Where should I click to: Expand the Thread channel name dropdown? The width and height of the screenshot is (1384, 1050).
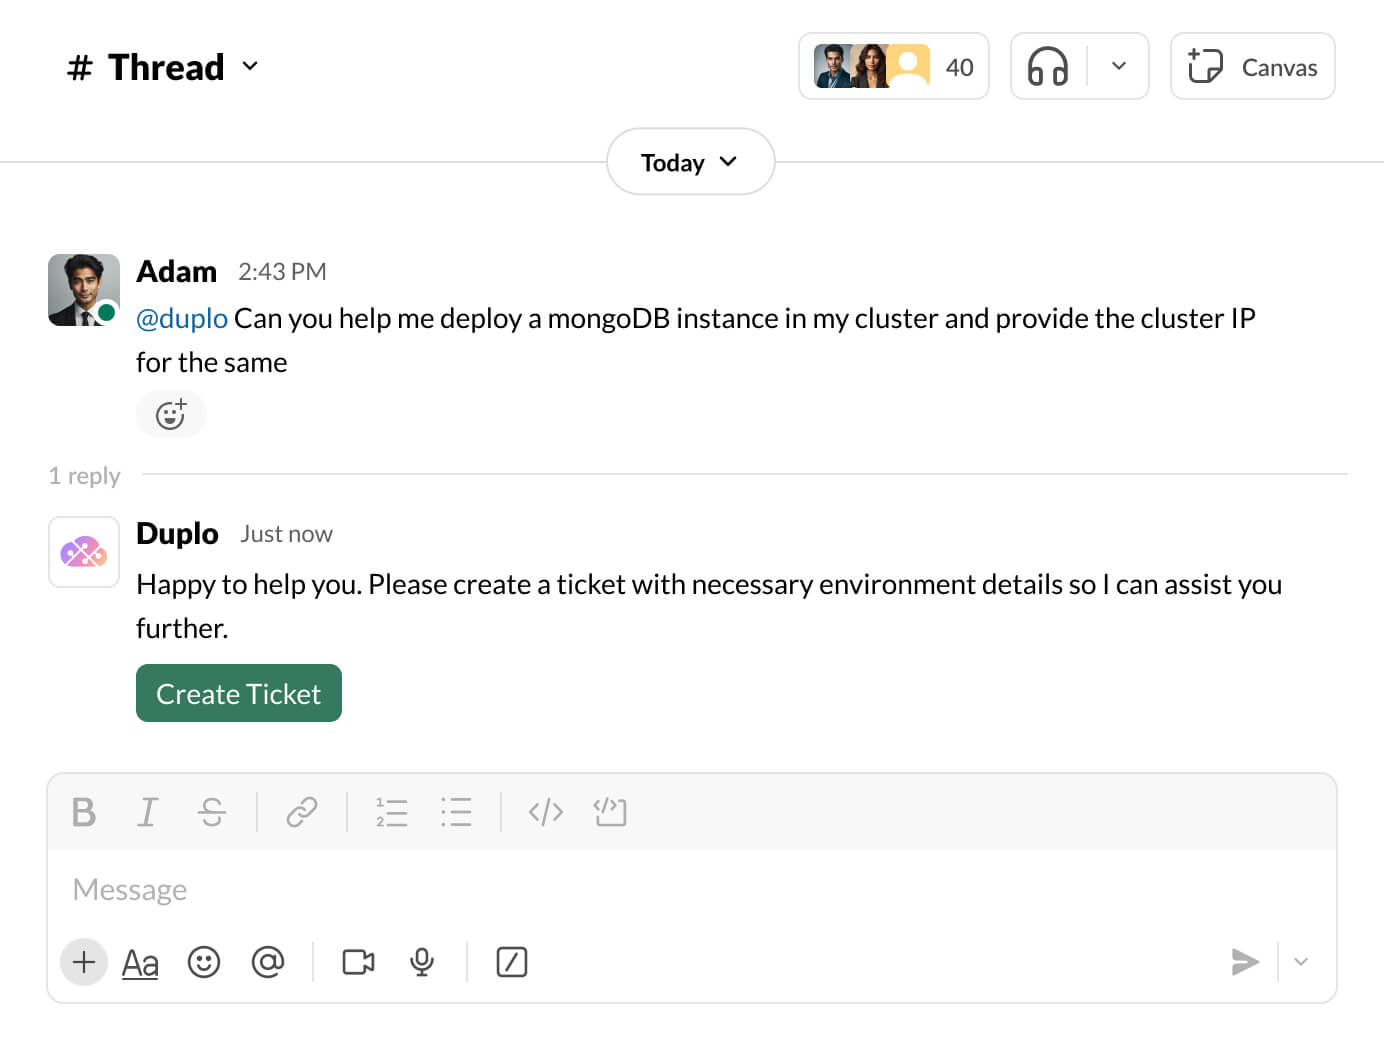[250, 67]
